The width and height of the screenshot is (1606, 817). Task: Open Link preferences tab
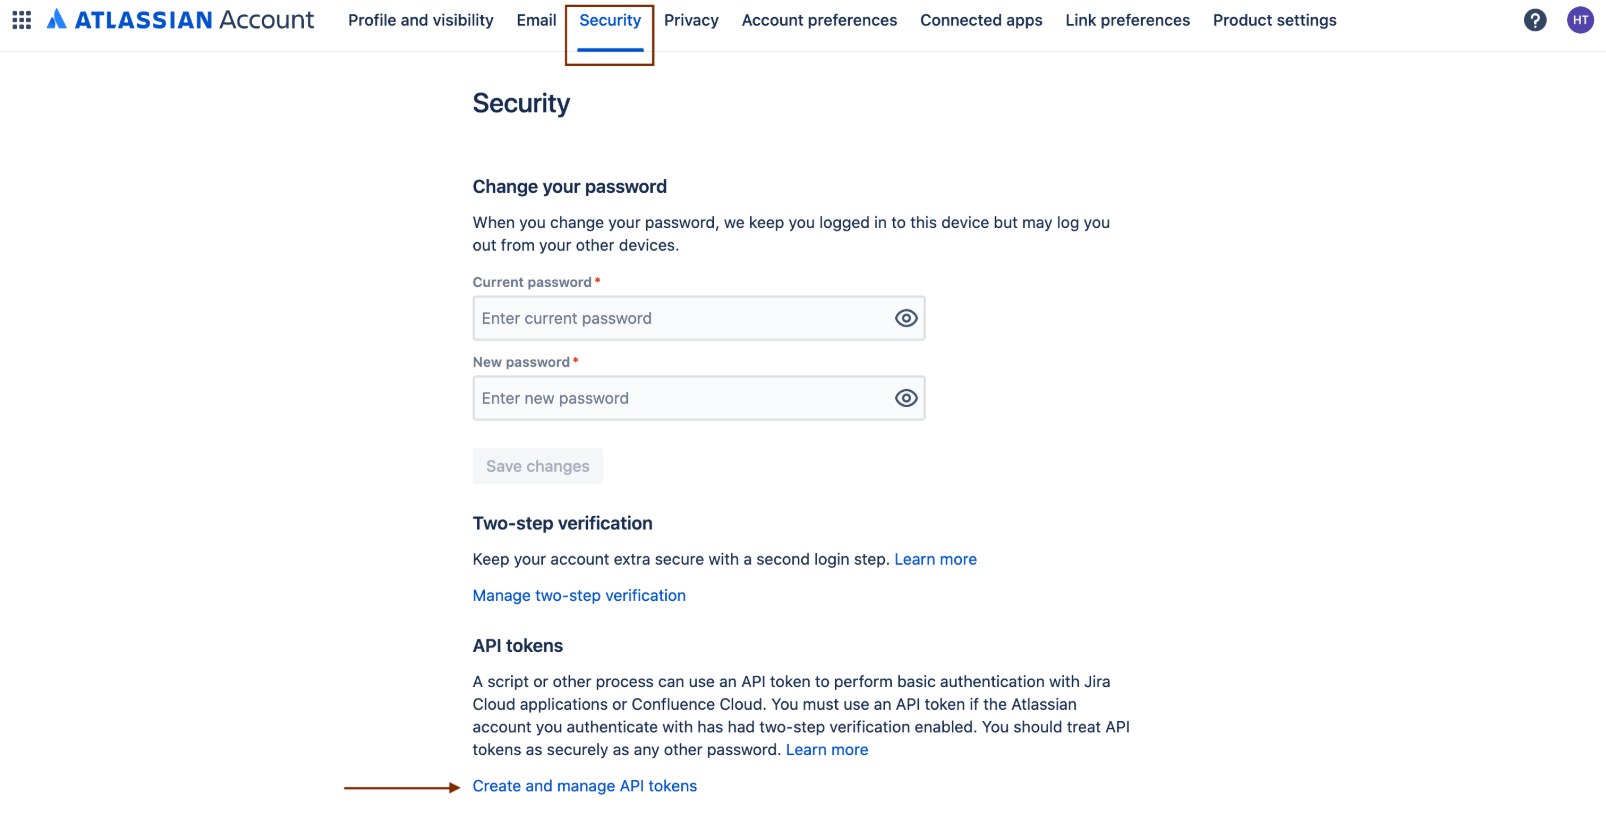pyautogui.click(x=1127, y=20)
